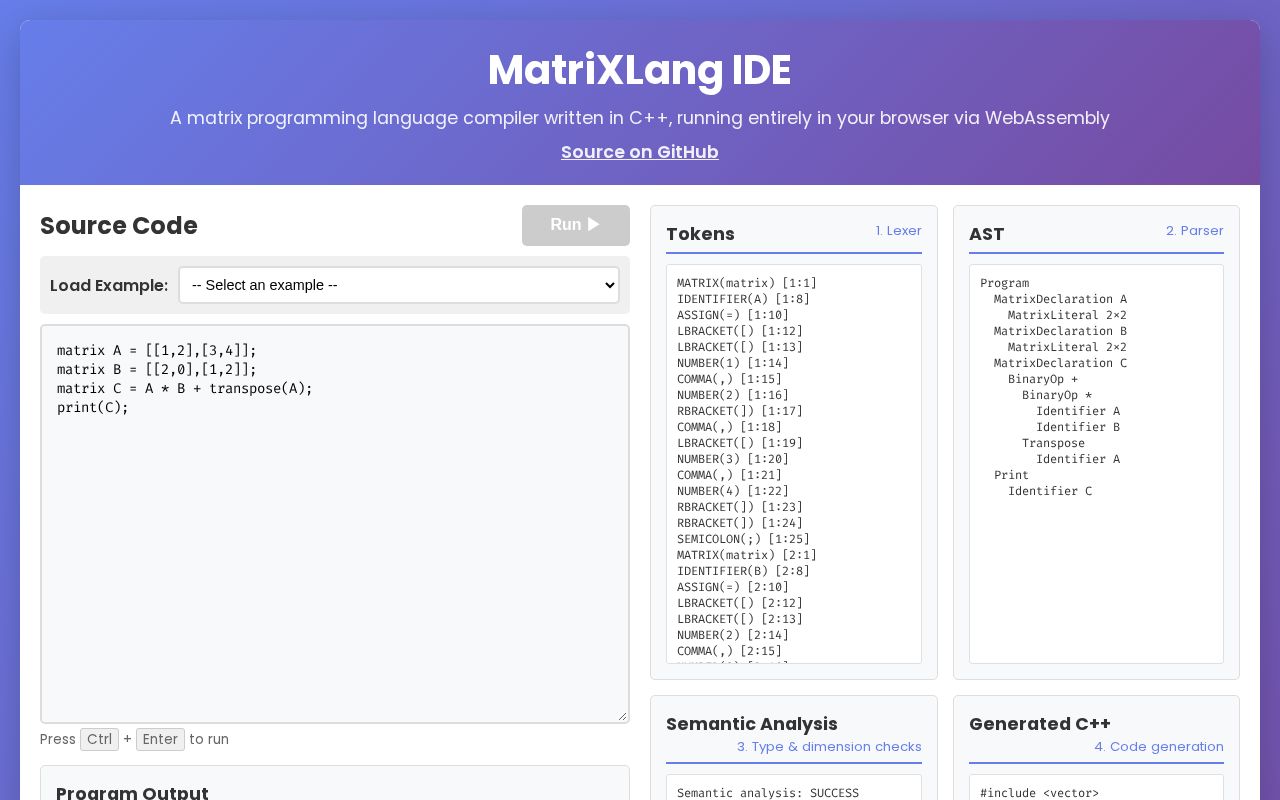Viewport: 1280px width, 800px height.
Task: Click the '1. Lexer' stage label
Action: pyautogui.click(x=898, y=231)
